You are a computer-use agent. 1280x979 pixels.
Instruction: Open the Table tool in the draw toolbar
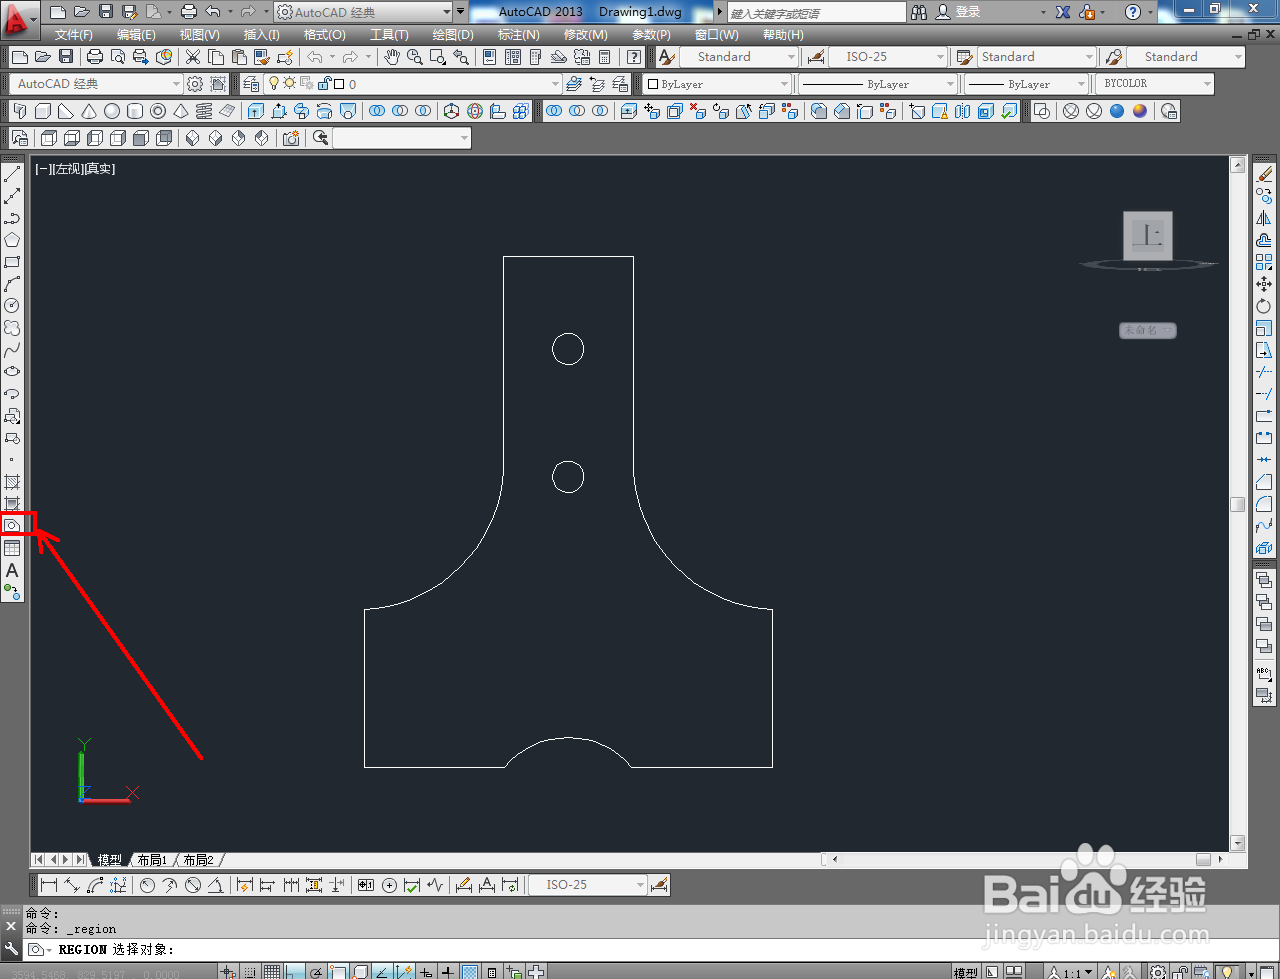pos(12,548)
